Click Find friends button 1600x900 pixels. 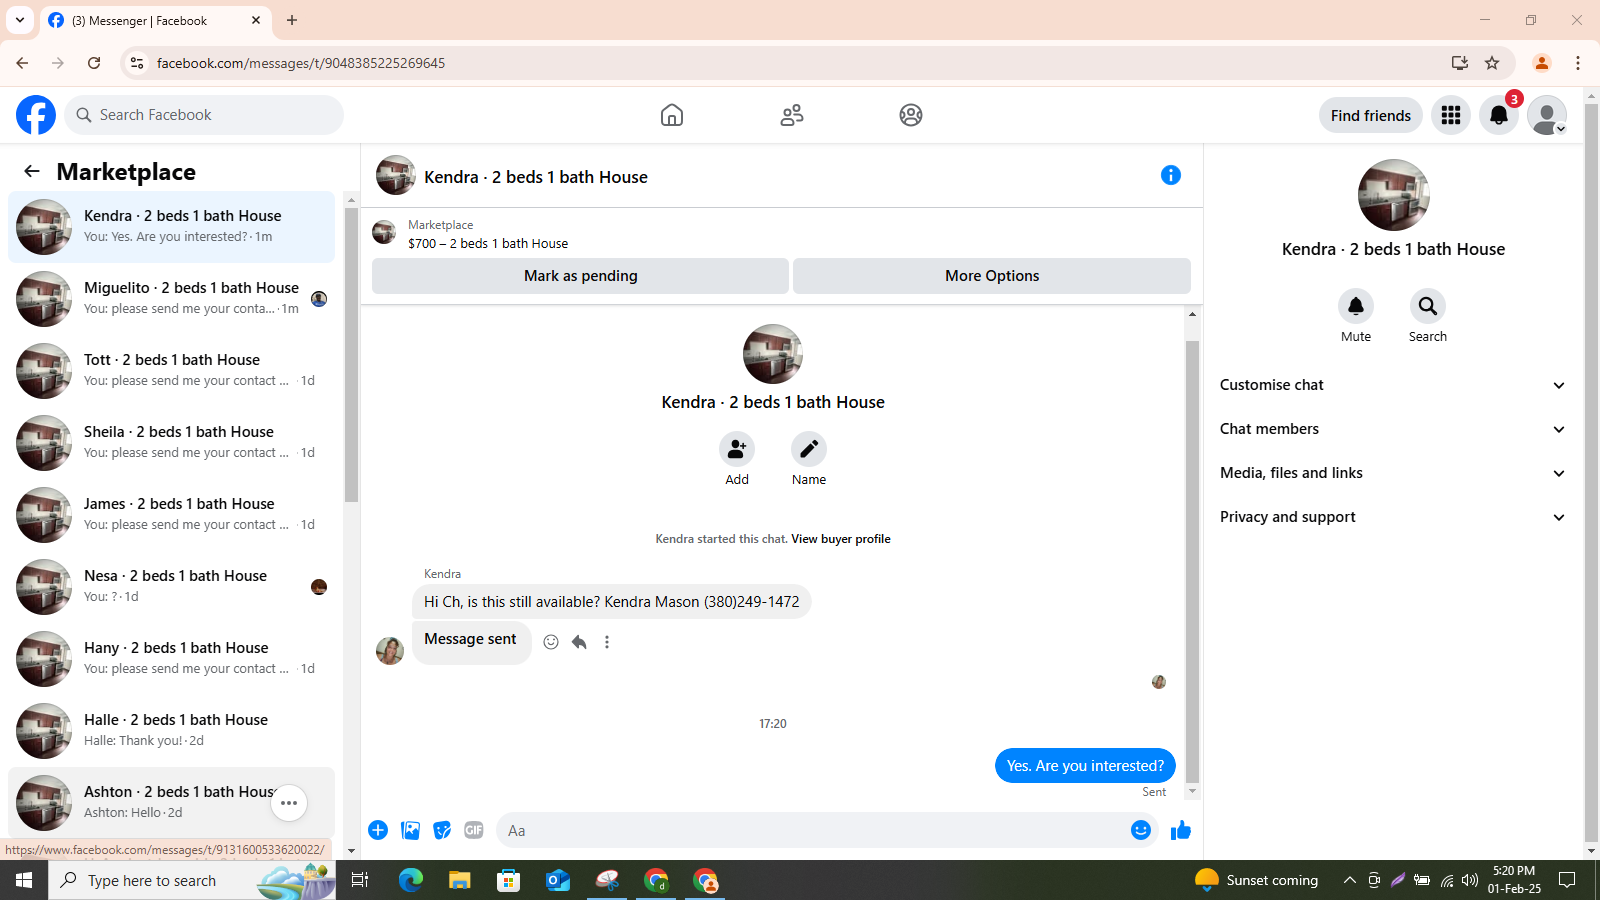coord(1371,115)
